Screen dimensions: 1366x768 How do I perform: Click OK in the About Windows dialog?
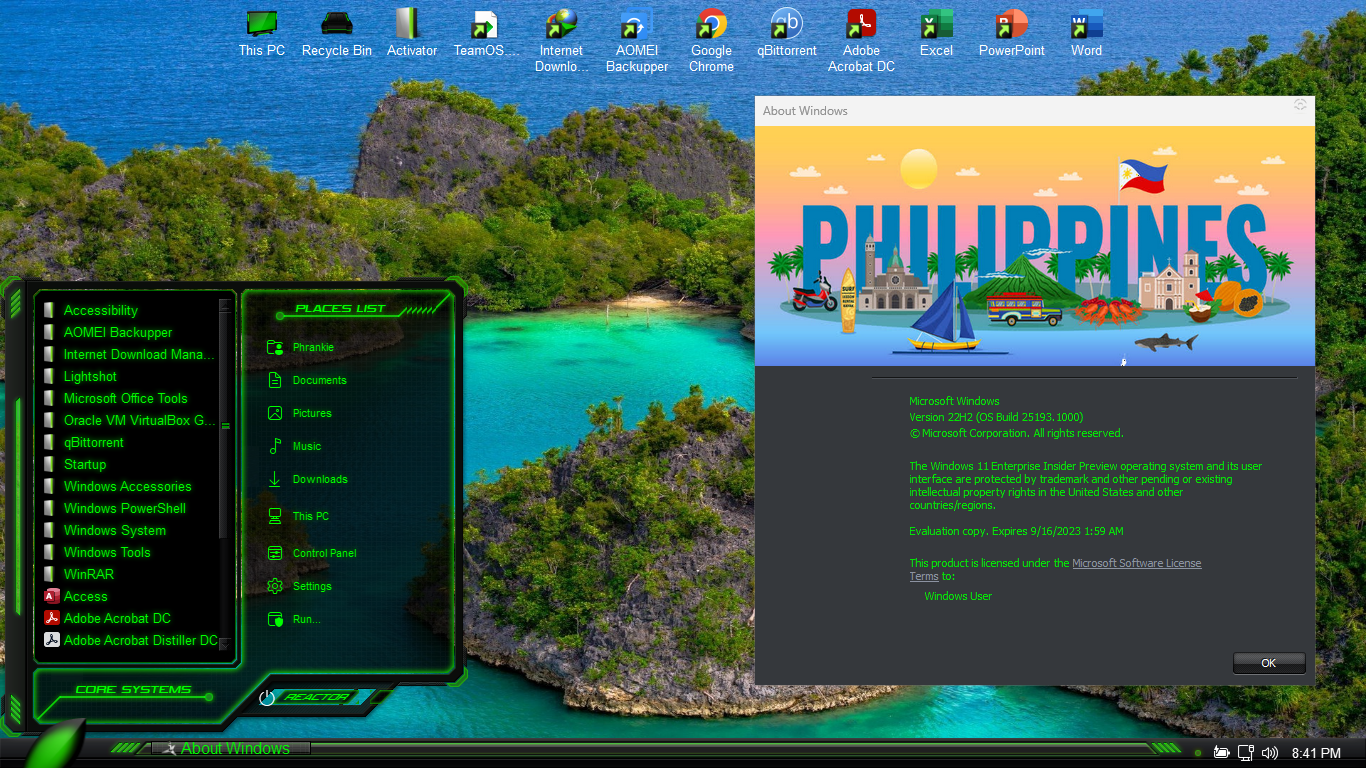point(1269,663)
